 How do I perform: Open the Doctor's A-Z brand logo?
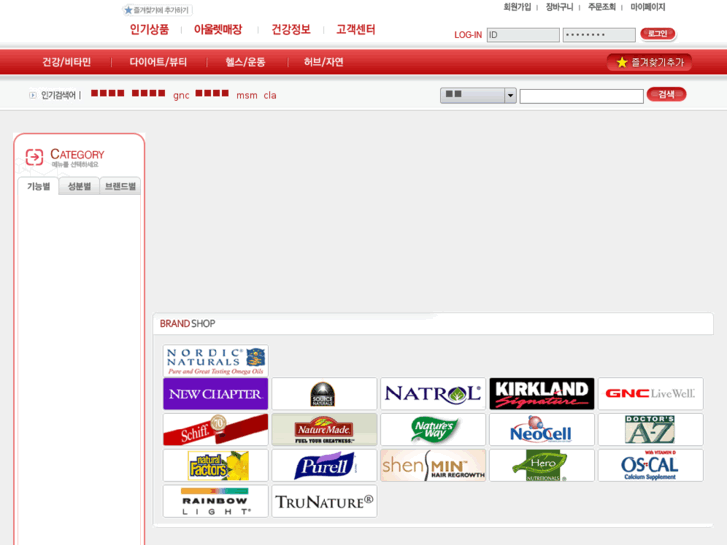tap(650, 430)
